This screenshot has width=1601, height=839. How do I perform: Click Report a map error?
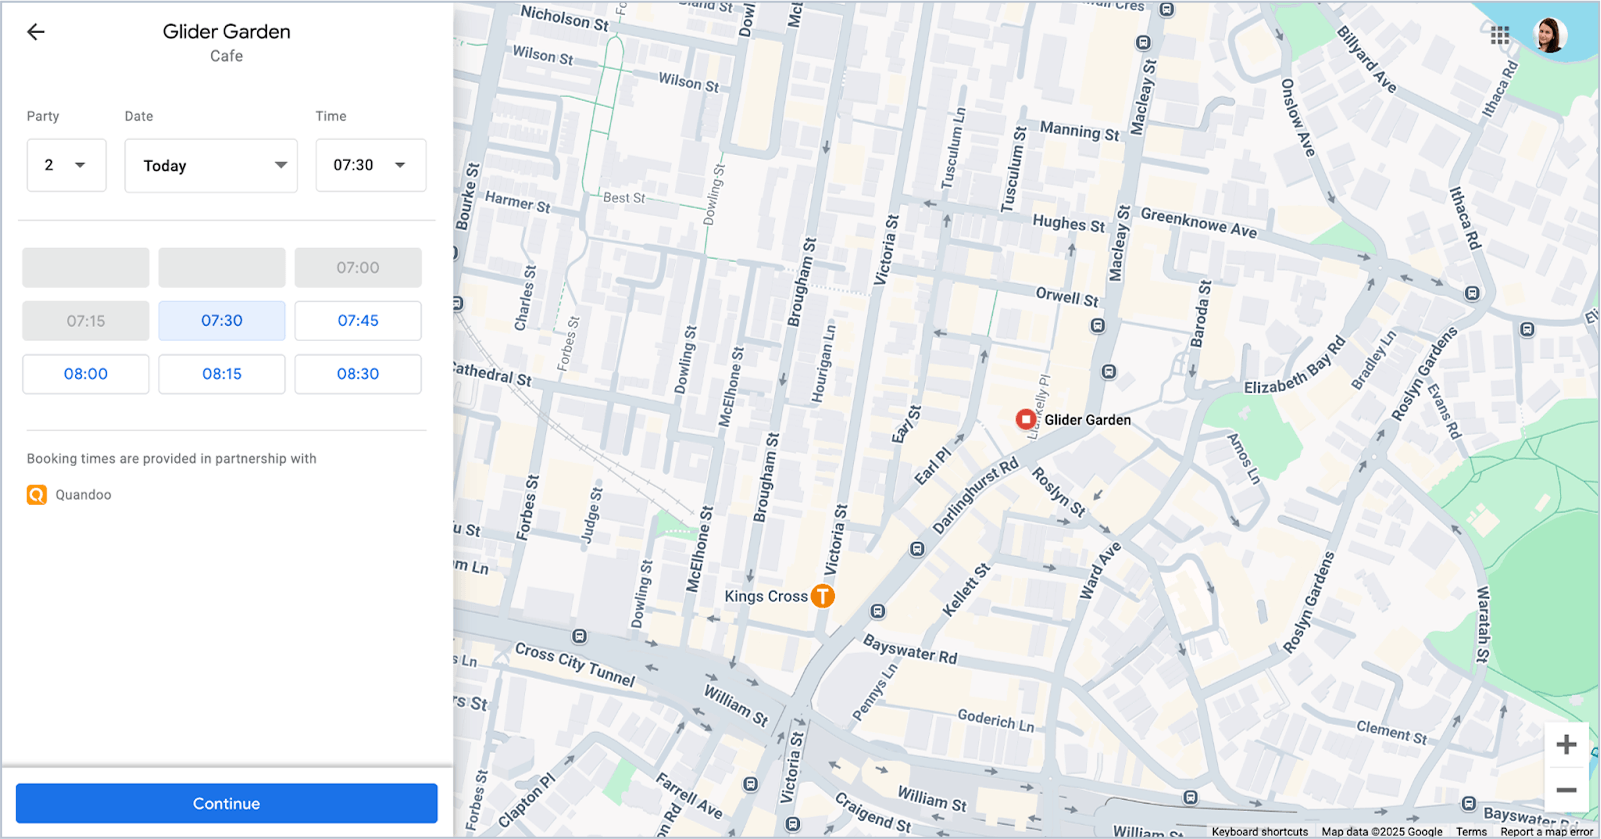click(x=1546, y=832)
